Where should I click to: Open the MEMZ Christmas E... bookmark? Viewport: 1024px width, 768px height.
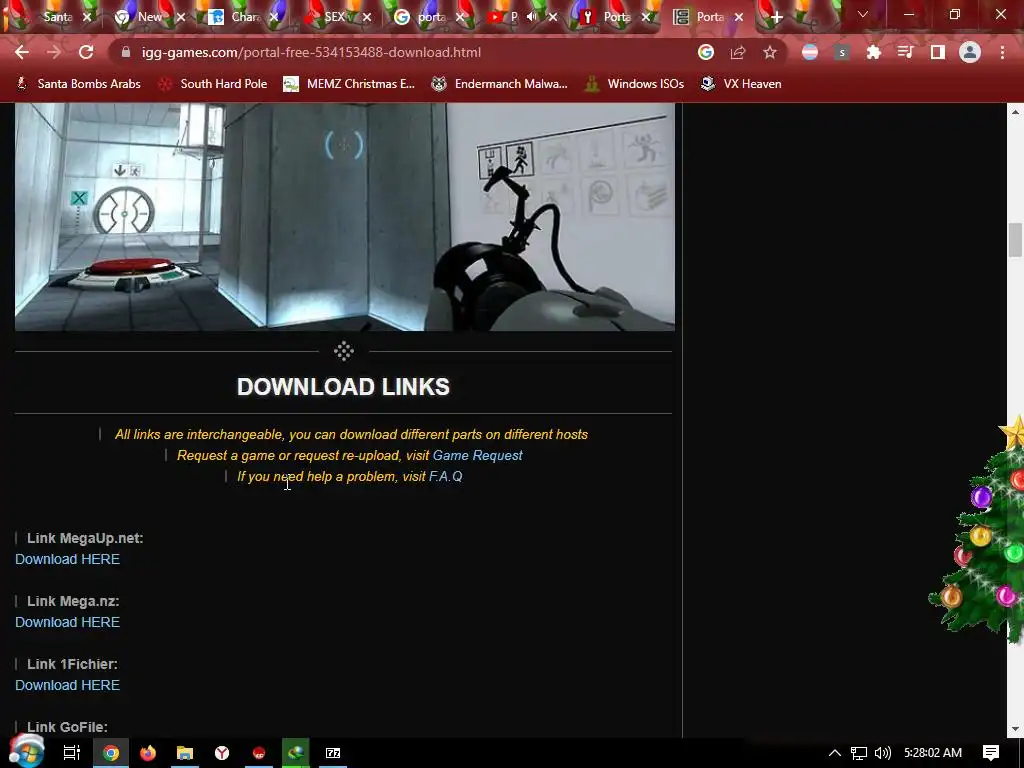(349, 84)
